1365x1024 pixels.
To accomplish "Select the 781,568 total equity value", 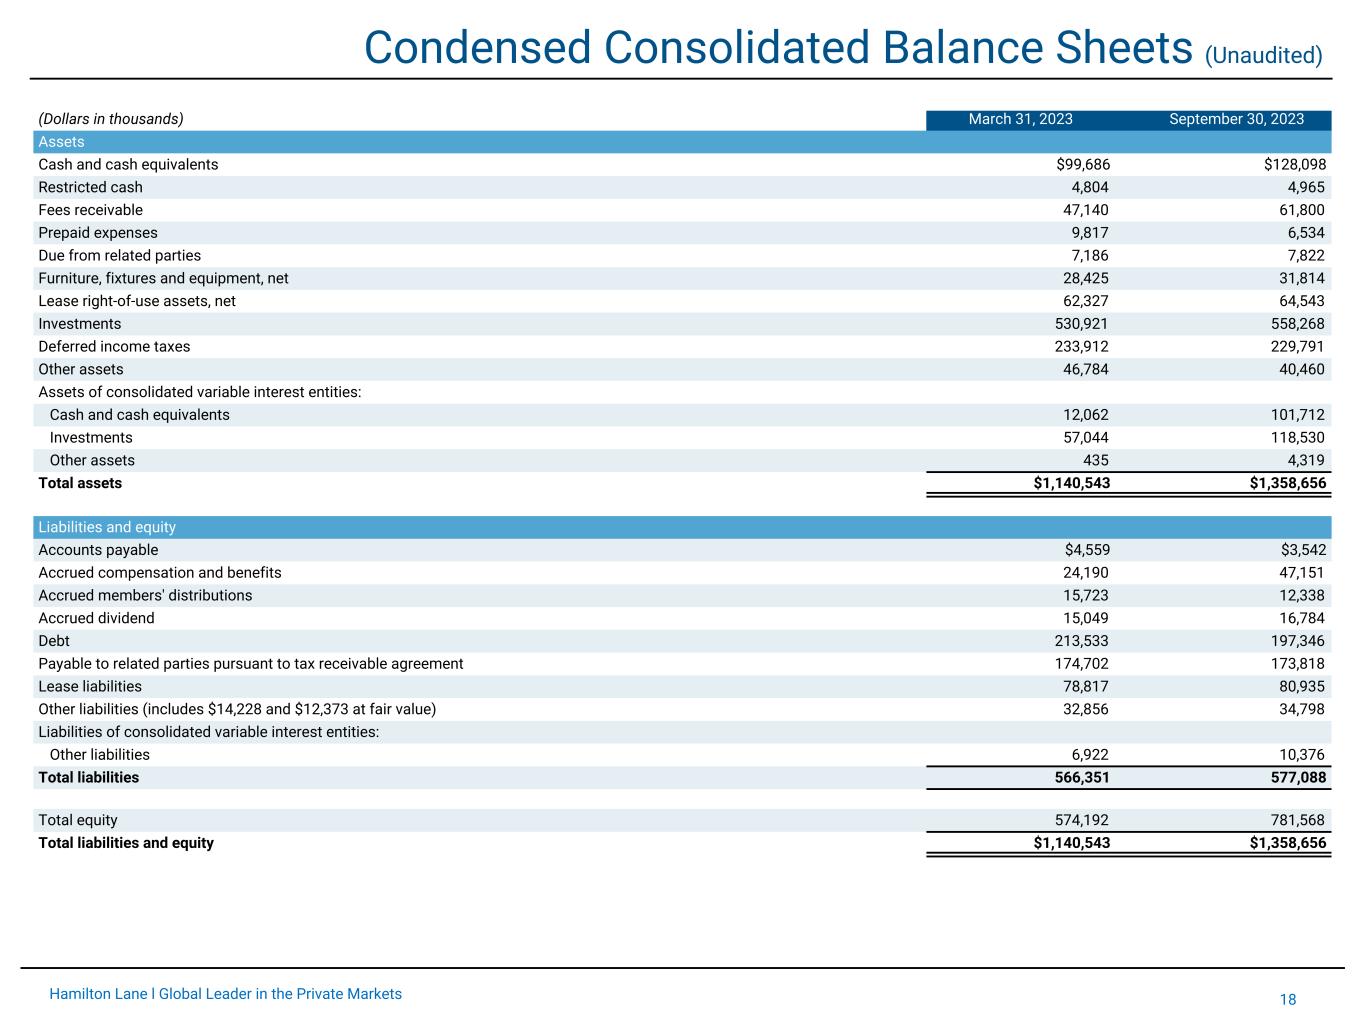I will click(1294, 820).
